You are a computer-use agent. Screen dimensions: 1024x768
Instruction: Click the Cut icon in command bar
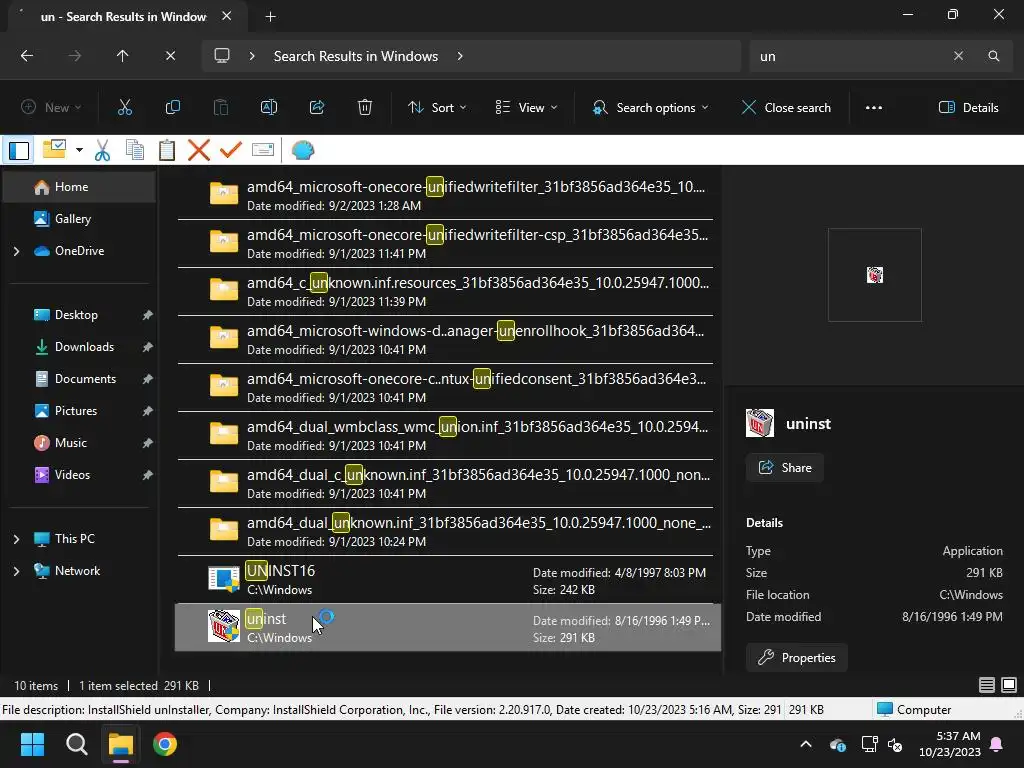(x=124, y=108)
